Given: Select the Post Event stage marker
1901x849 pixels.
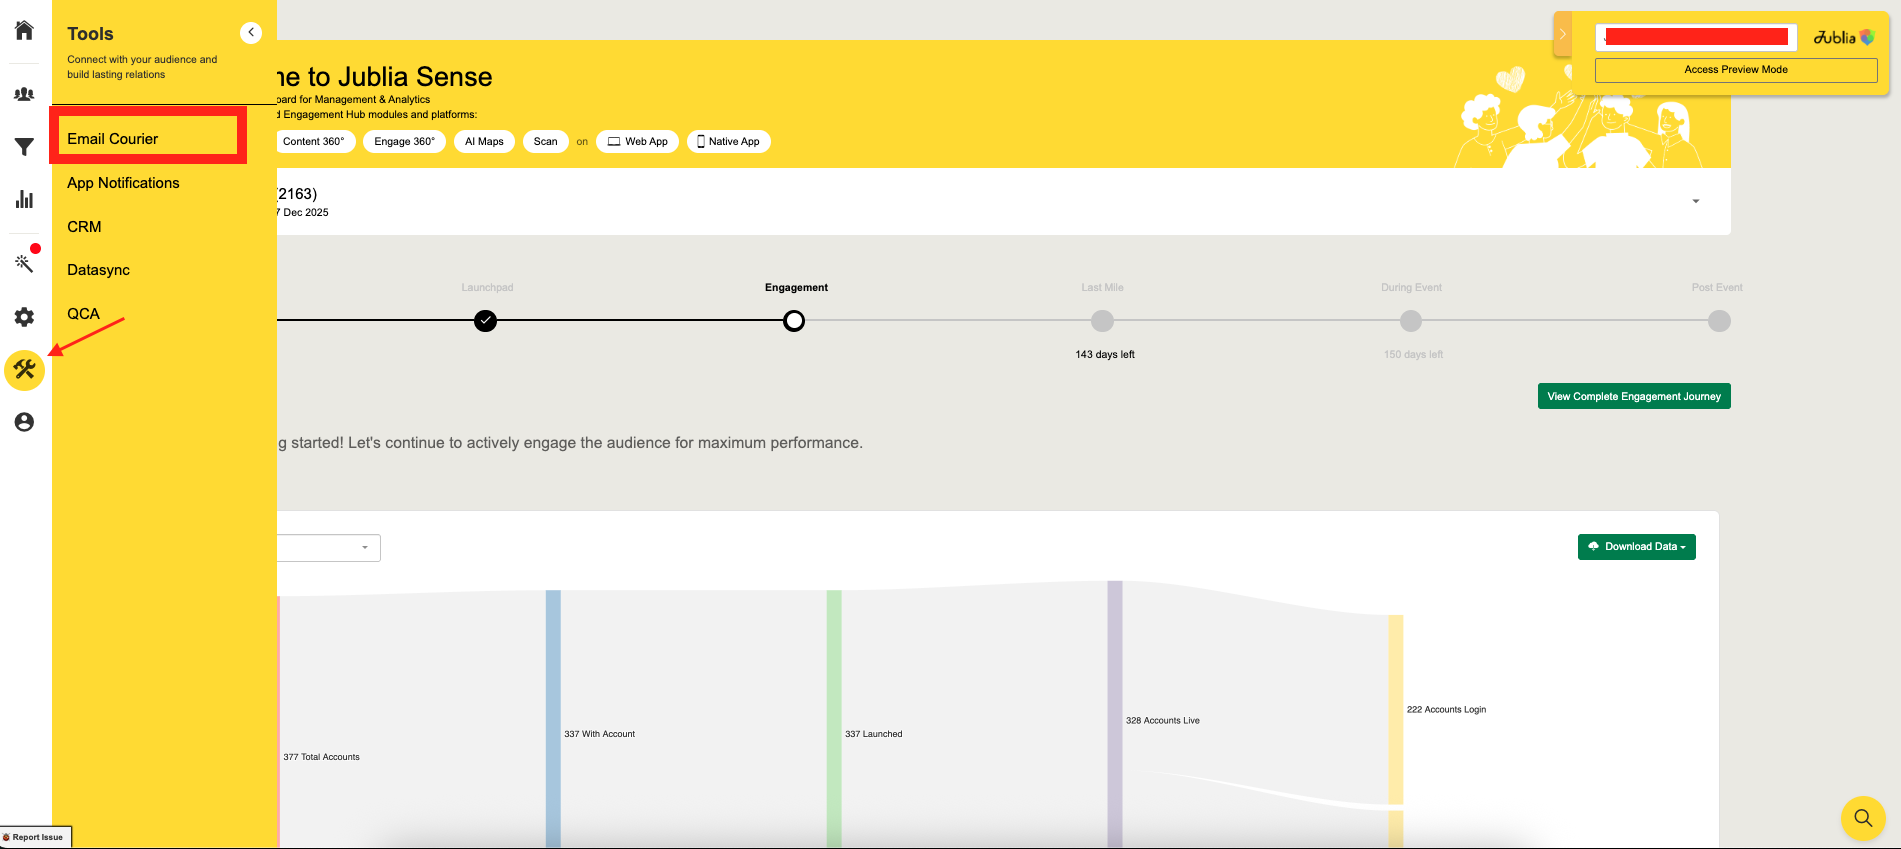Looking at the screenshot, I should pyautogui.click(x=1719, y=321).
